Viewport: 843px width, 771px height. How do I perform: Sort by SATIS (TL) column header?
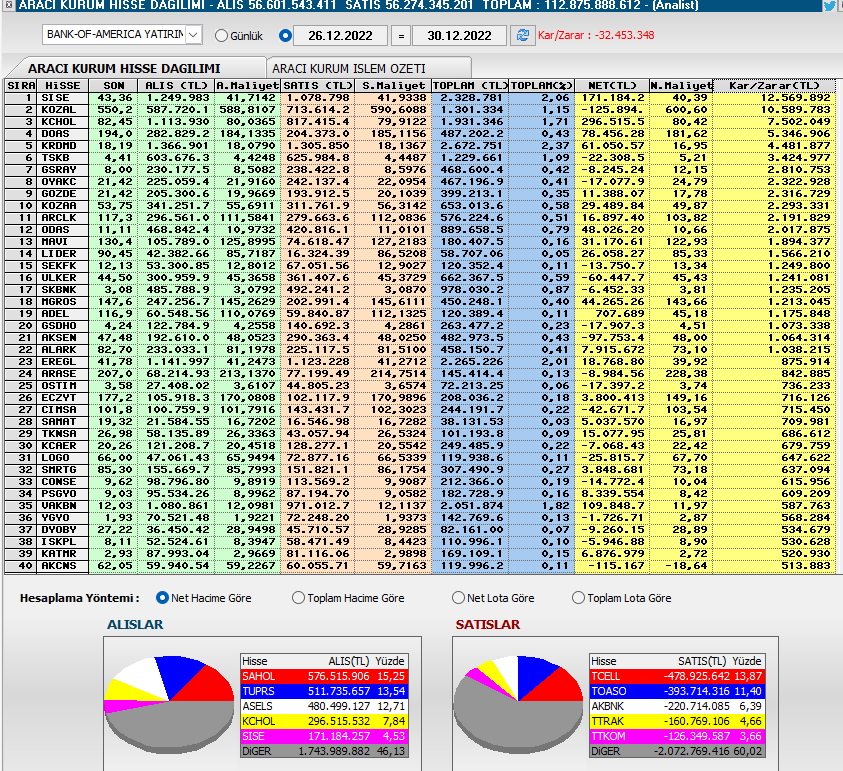[318, 85]
